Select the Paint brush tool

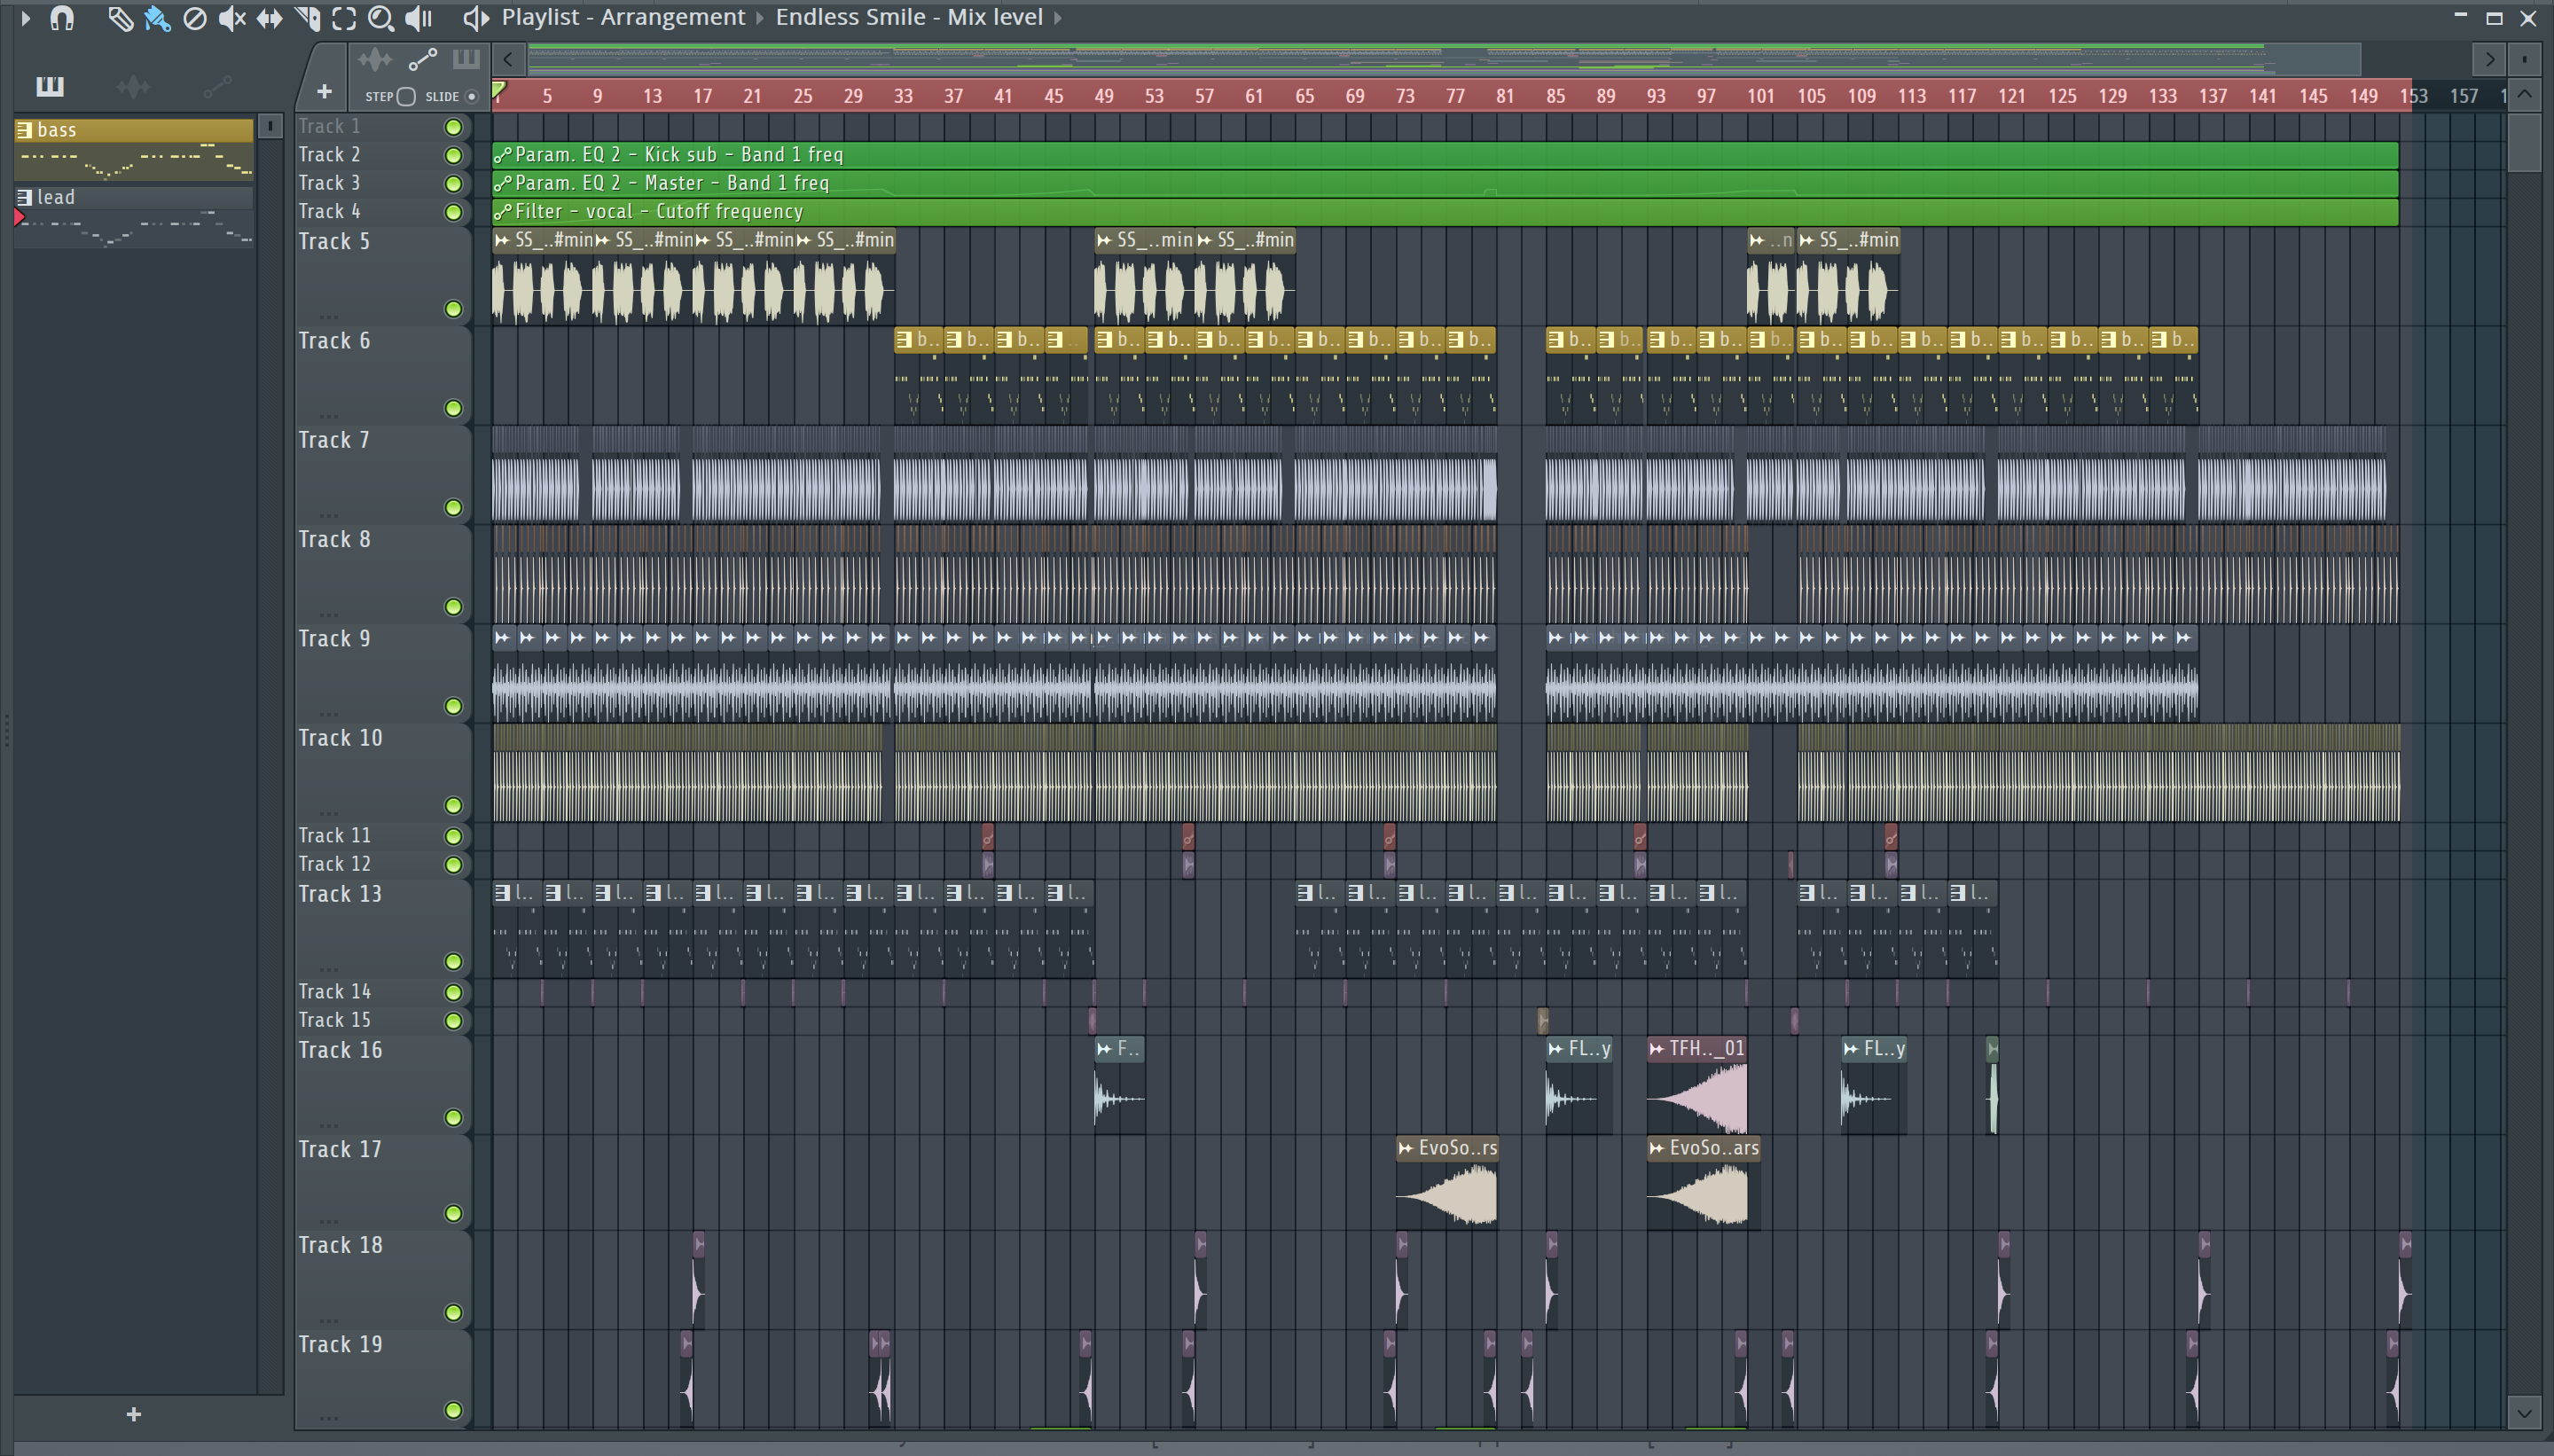(157, 18)
